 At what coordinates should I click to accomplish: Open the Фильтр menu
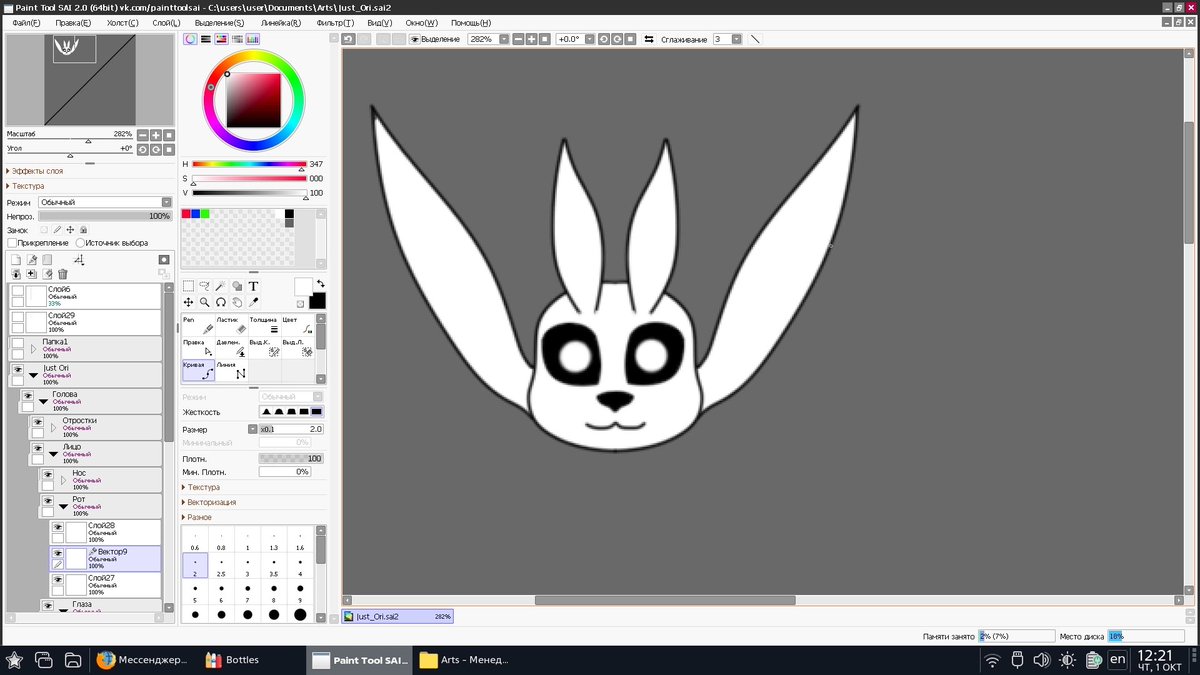(335, 22)
